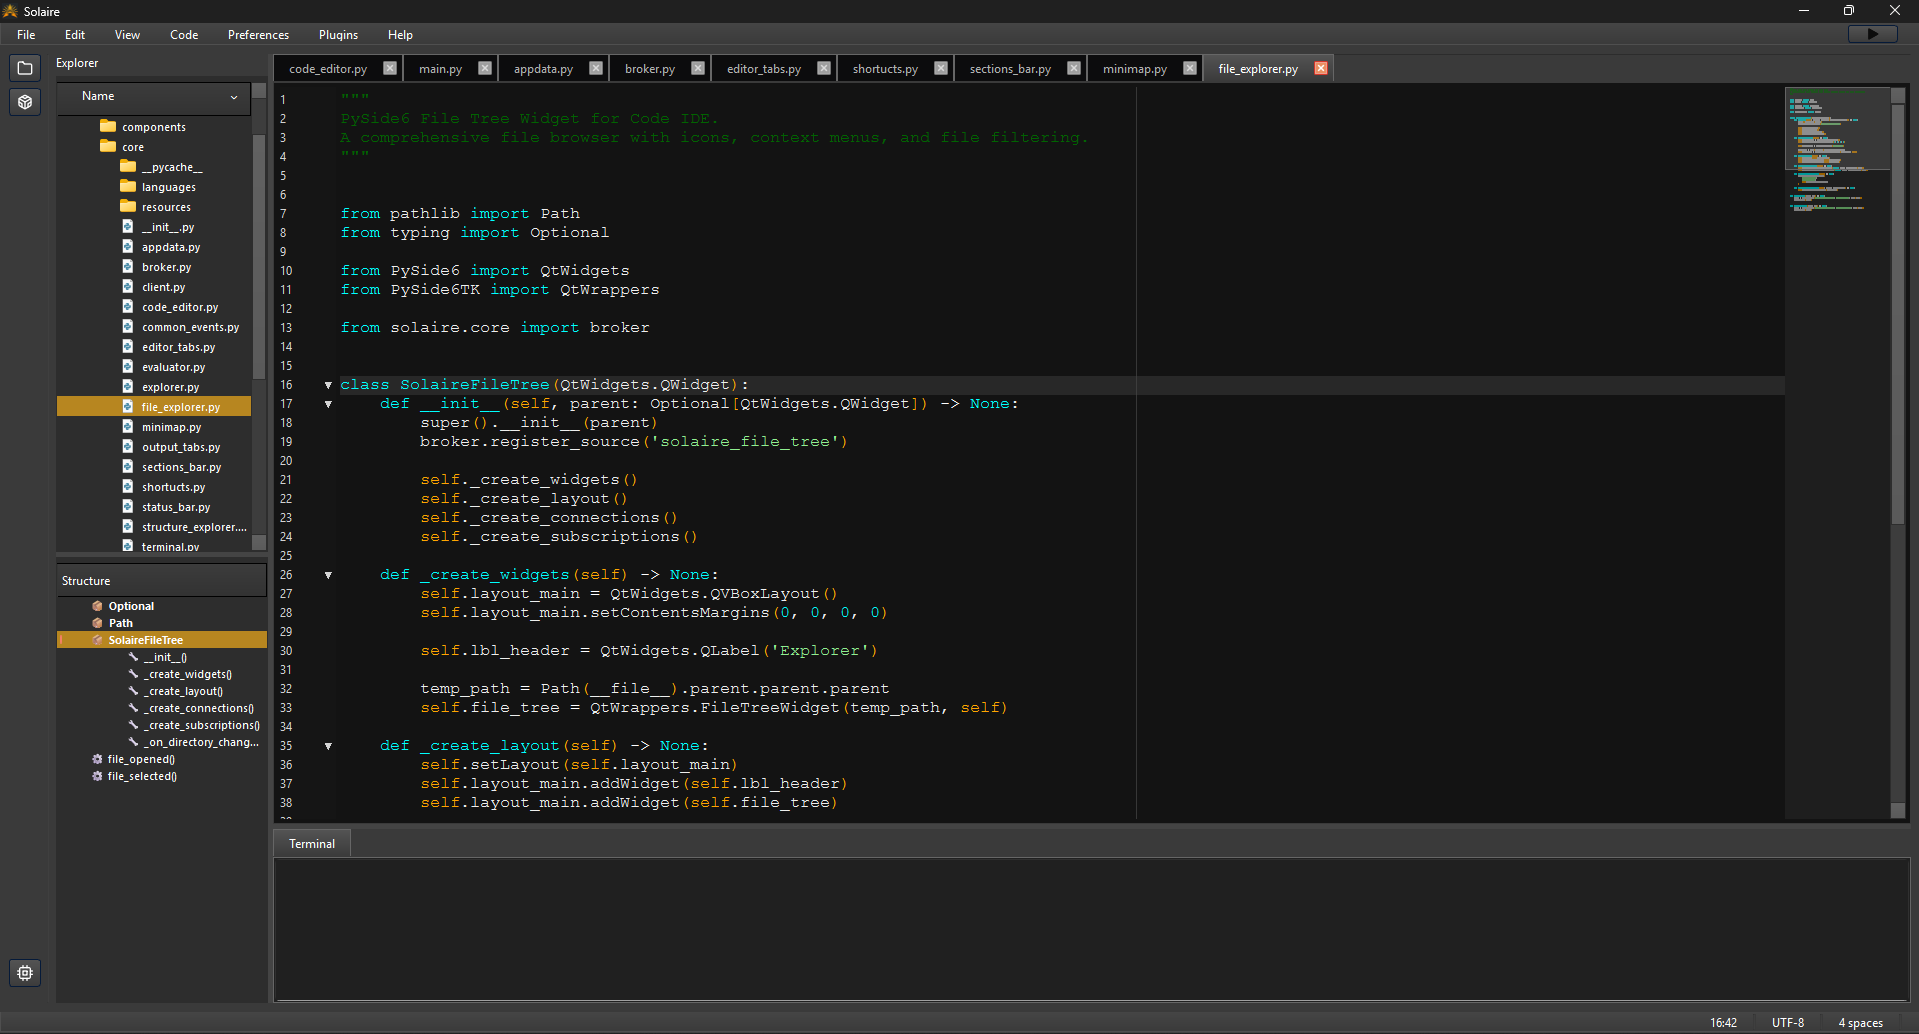Close the shortucts.py tab
1919x1034 pixels.
941,68
